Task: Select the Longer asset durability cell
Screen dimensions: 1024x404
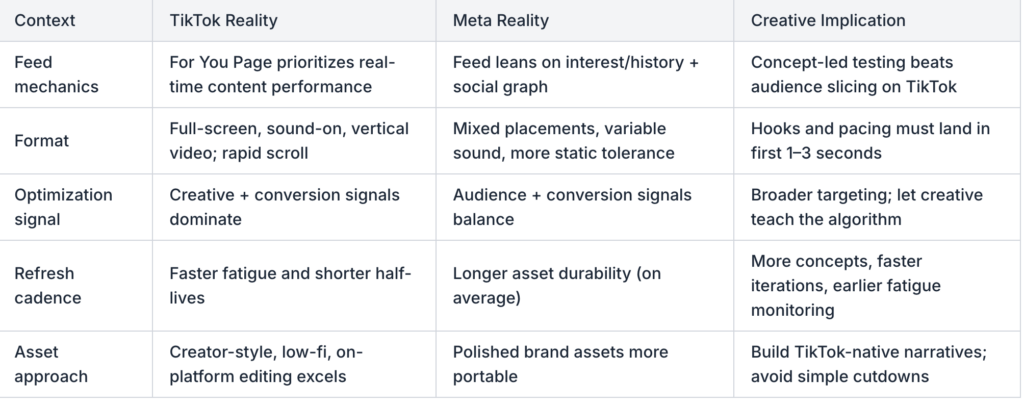Action: click(x=584, y=285)
